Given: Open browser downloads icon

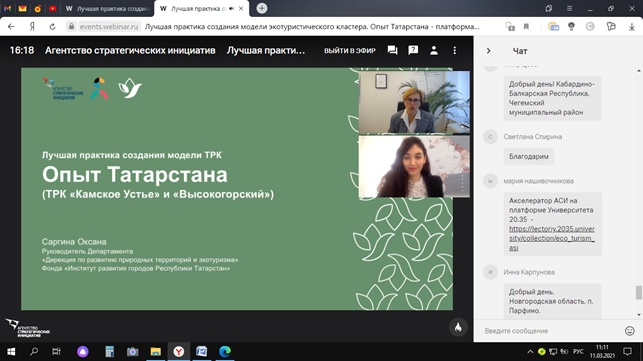Looking at the screenshot, I should point(632,27).
